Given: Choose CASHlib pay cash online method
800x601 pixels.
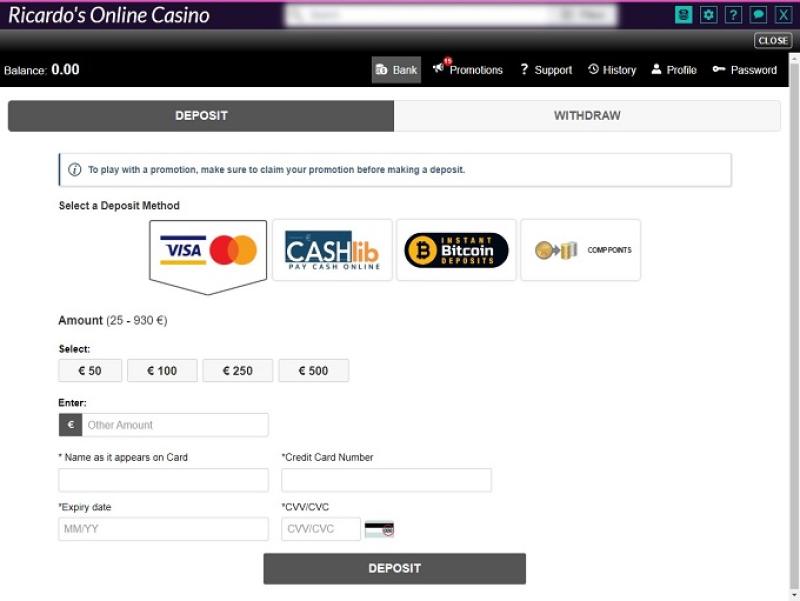Looking at the screenshot, I should pos(332,250).
